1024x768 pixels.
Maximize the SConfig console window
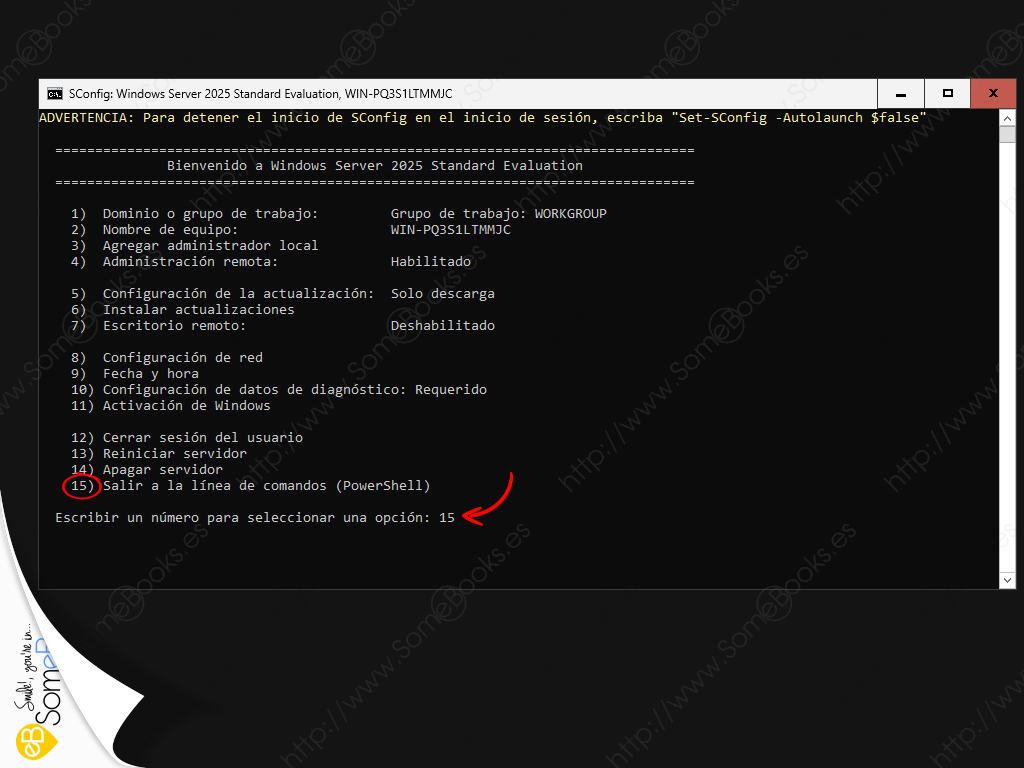947,93
